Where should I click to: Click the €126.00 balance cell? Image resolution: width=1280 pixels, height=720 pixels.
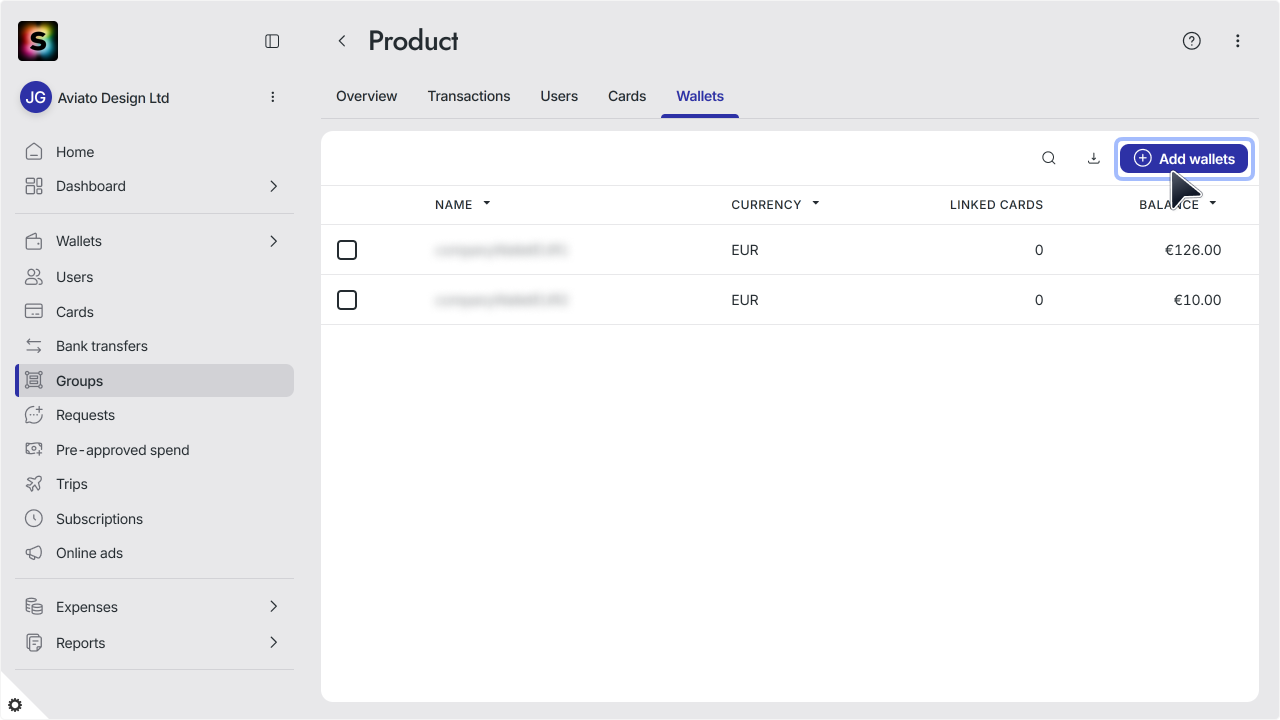[x=1193, y=250]
